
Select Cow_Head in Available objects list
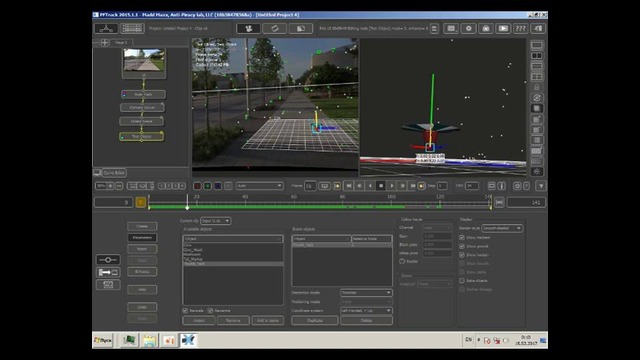193,250
